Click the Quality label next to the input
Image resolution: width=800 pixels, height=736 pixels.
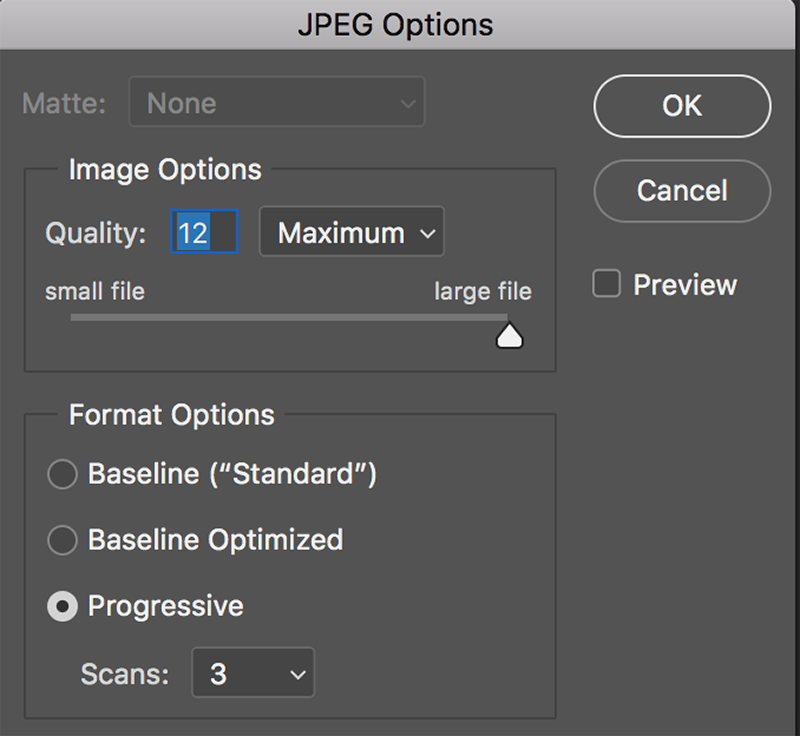pyautogui.click(x=95, y=232)
